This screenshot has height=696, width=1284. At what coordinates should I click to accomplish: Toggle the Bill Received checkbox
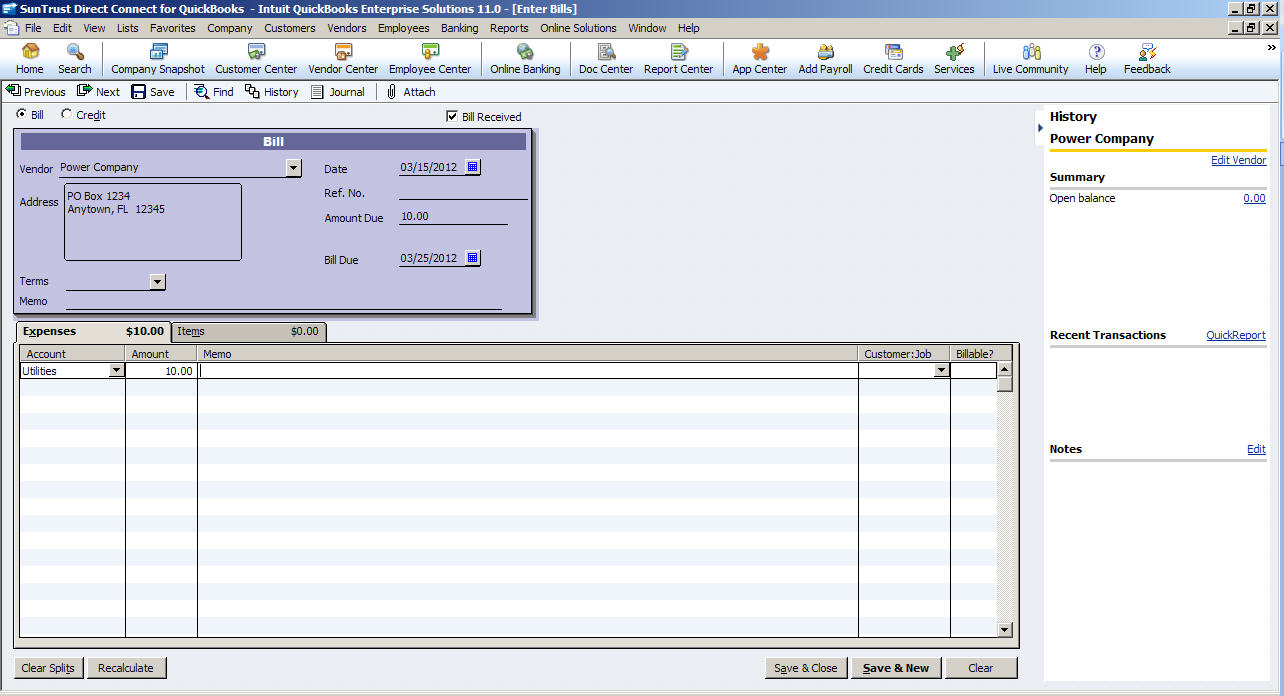pos(452,117)
